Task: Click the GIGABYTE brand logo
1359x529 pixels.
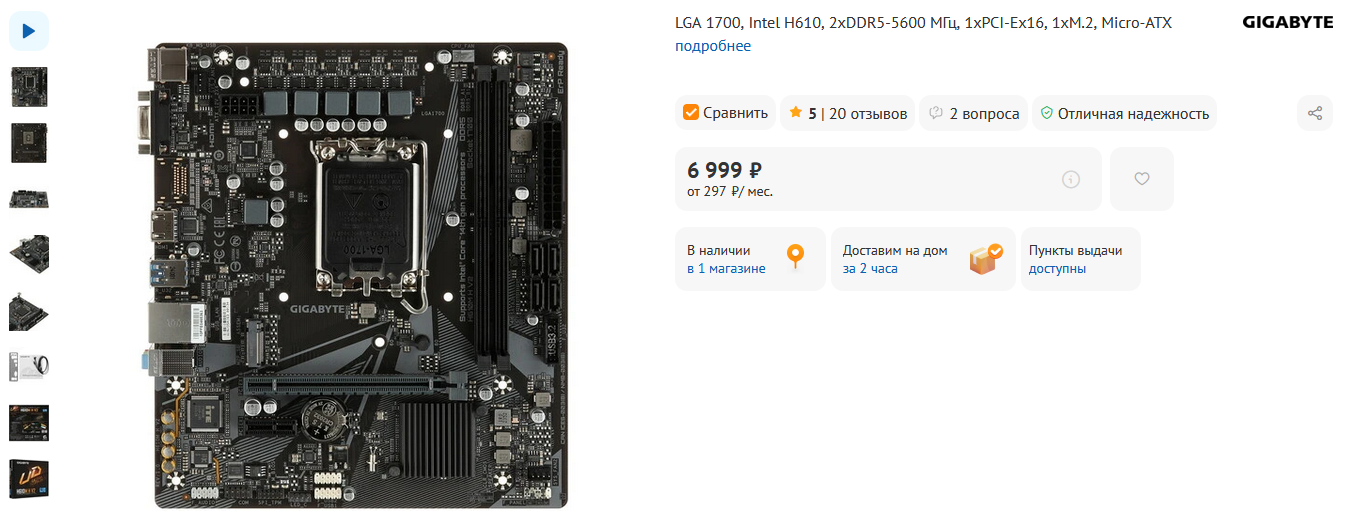Action: (1287, 22)
